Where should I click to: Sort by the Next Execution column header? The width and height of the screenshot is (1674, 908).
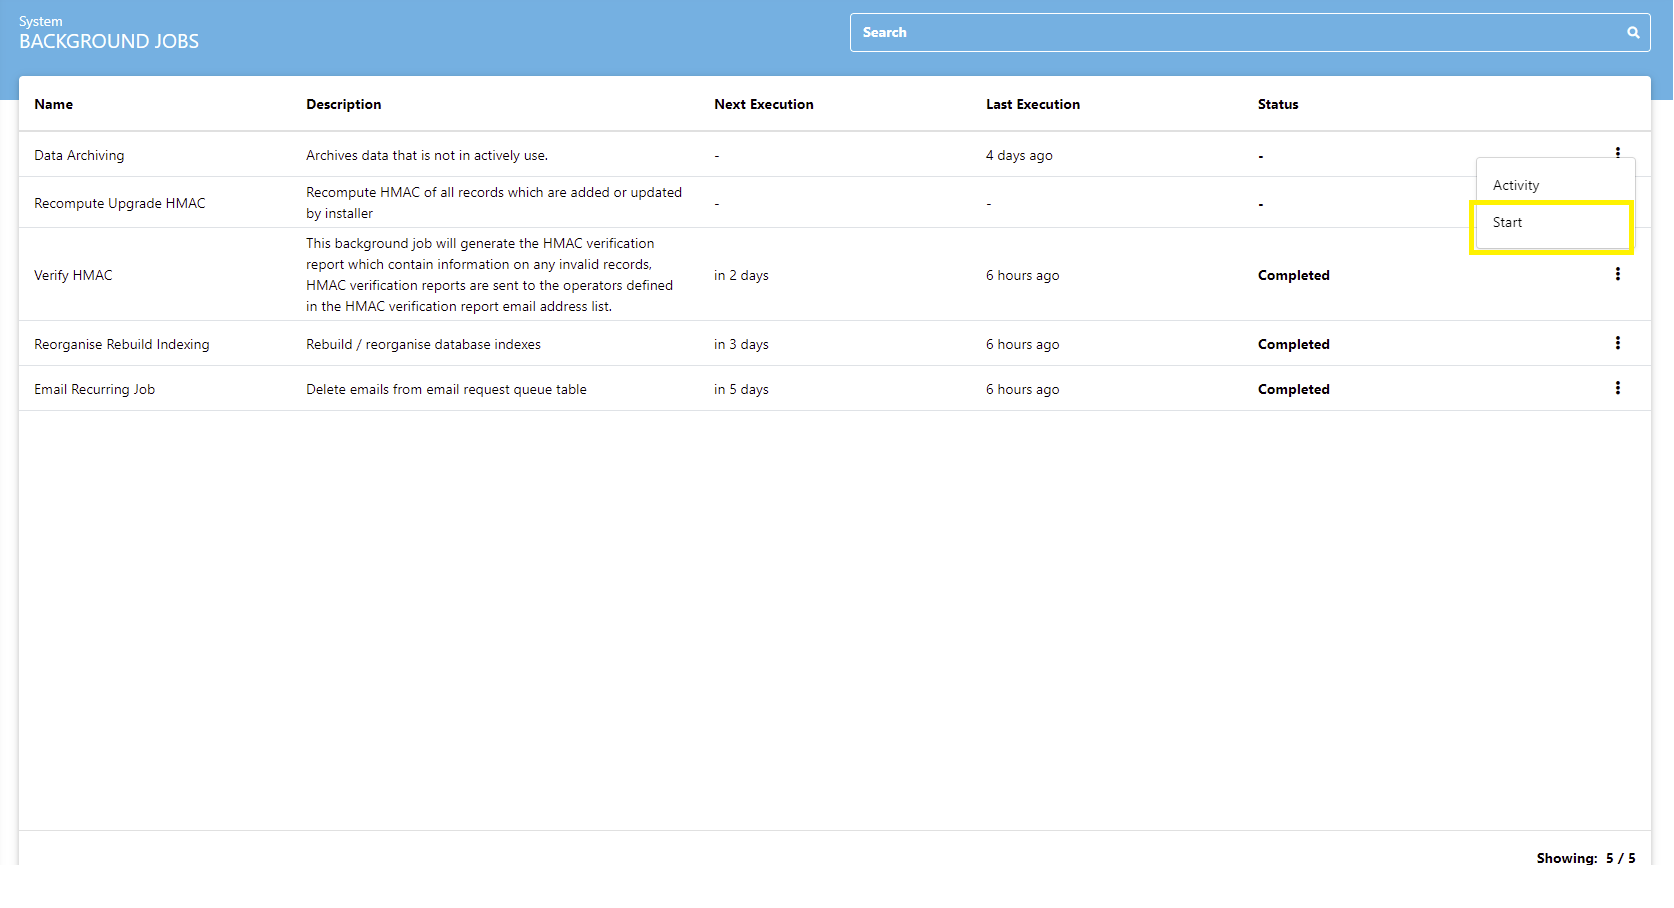(763, 104)
